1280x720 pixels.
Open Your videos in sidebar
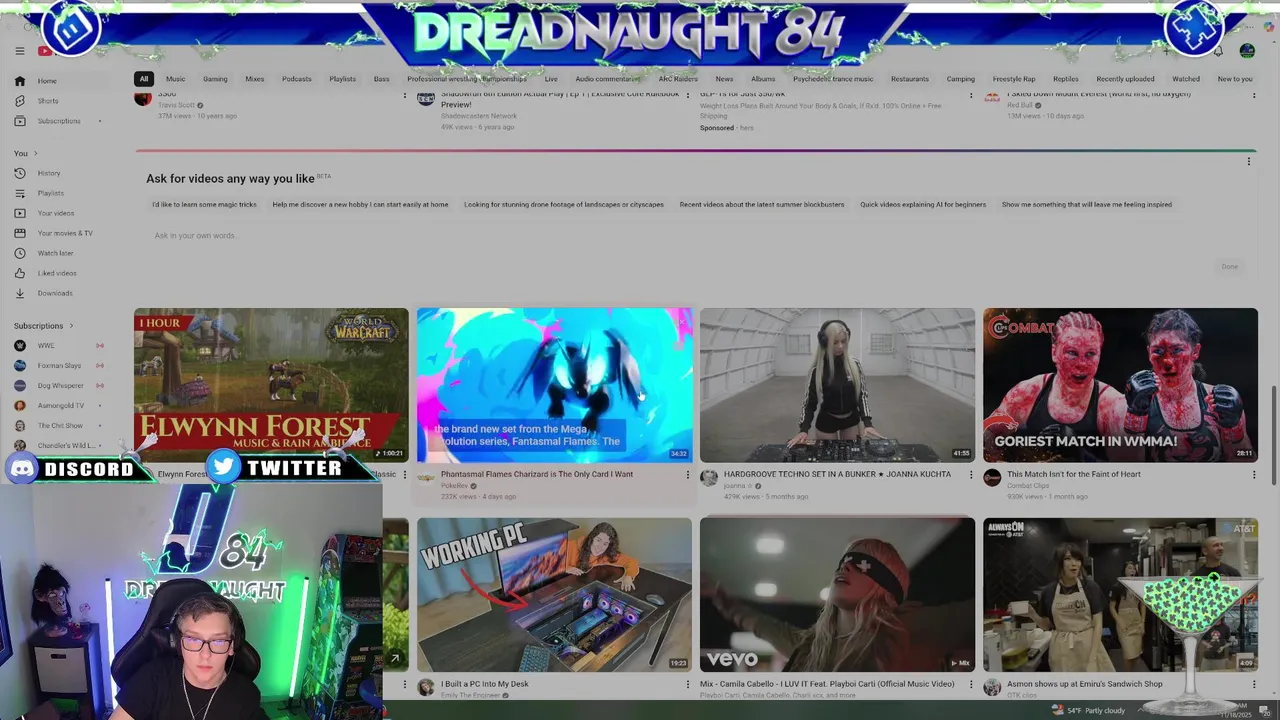(56, 213)
